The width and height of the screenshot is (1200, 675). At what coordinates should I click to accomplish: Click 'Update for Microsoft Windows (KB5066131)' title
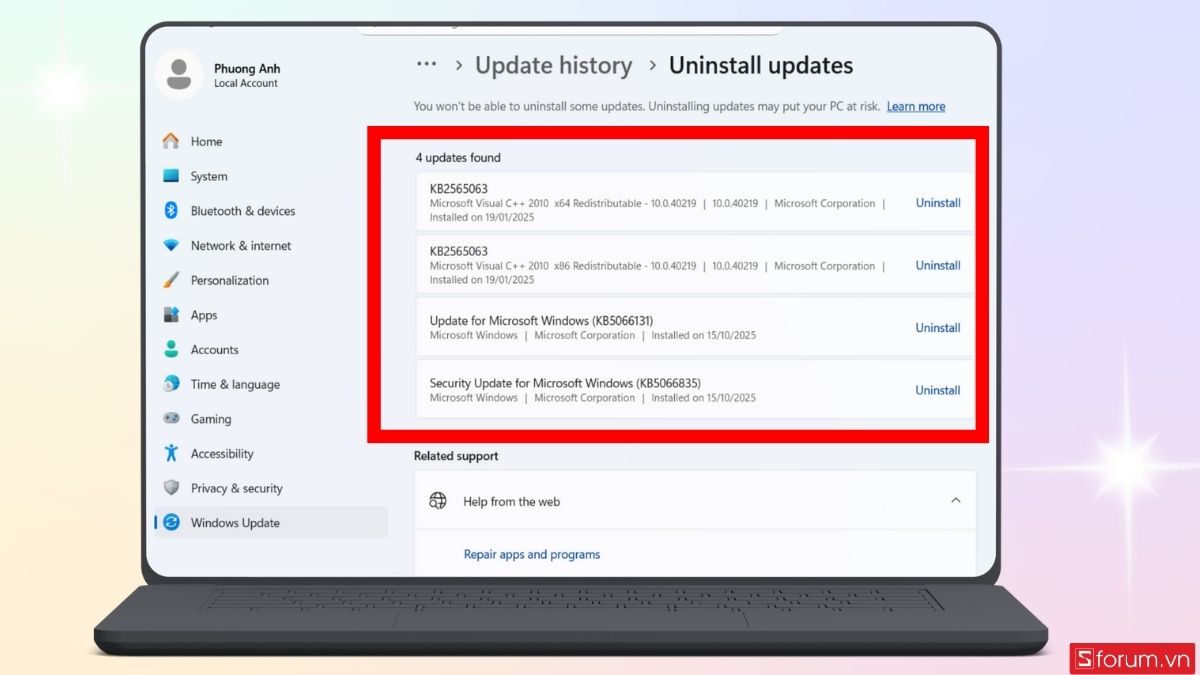pos(541,321)
